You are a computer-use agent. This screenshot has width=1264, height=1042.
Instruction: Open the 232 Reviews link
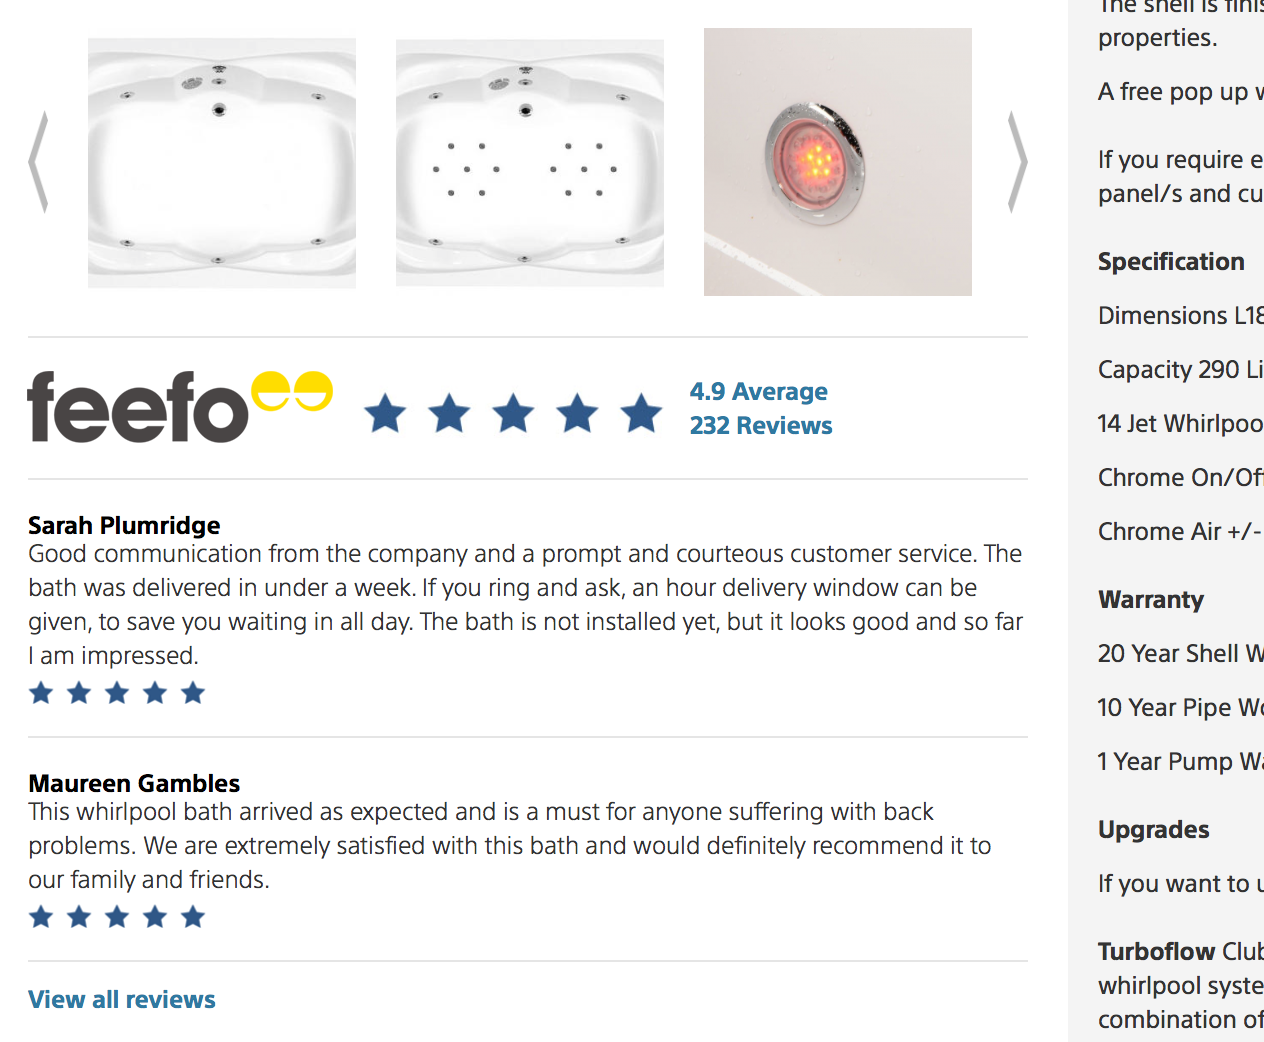click(x=761, y=425)
